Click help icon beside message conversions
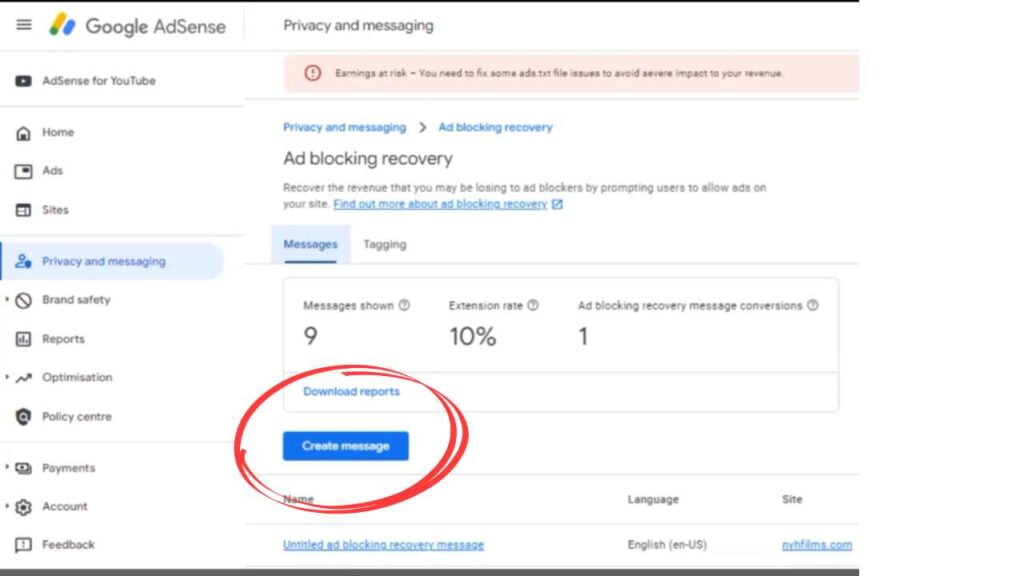This screenshot has width=1024, height=576. pyautogui.click(x=812, y=305)
